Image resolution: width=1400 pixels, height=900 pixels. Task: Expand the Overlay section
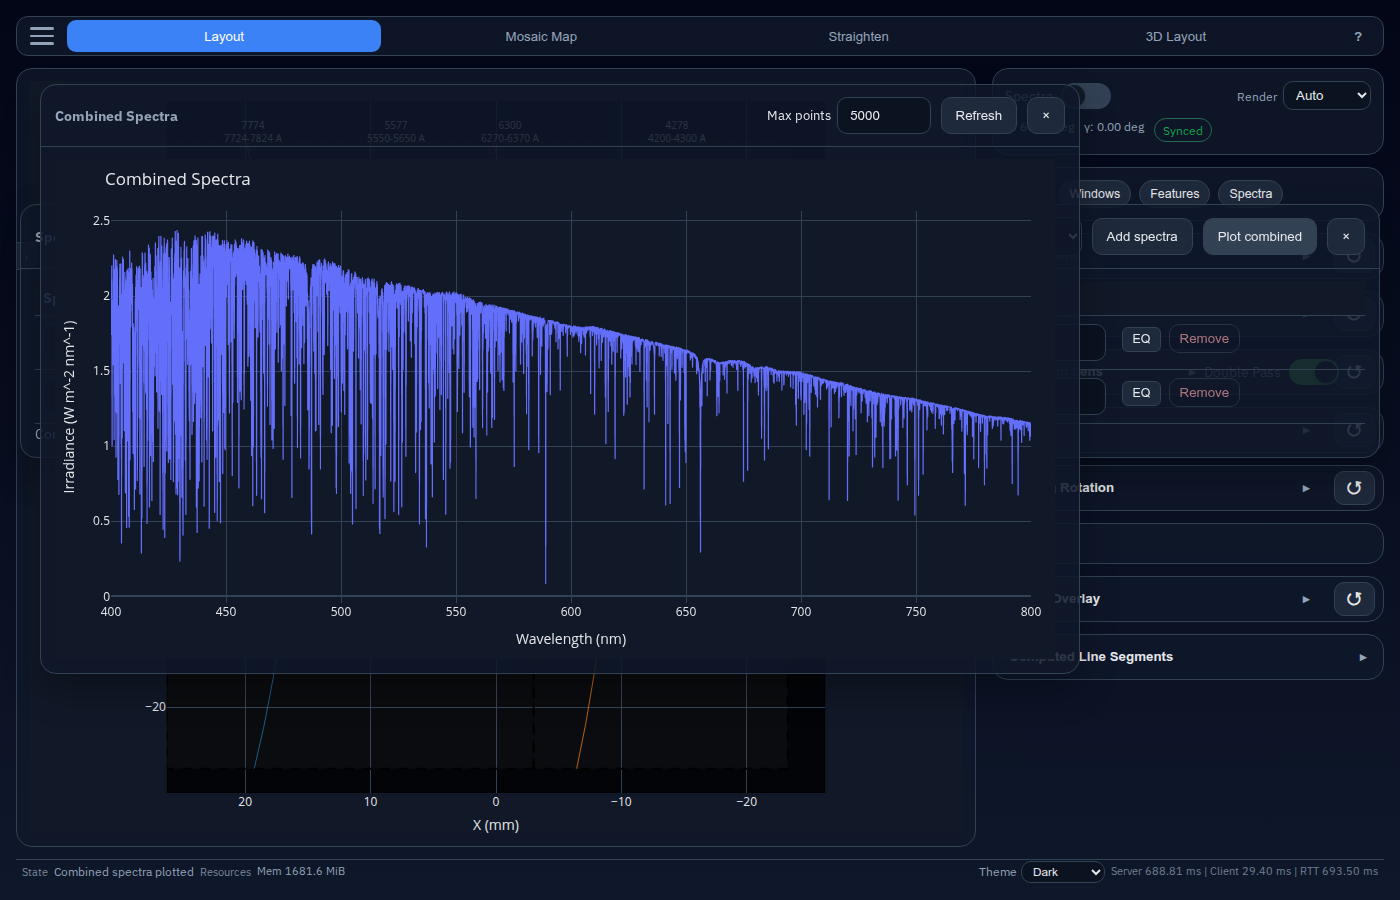coord(1306,599)
